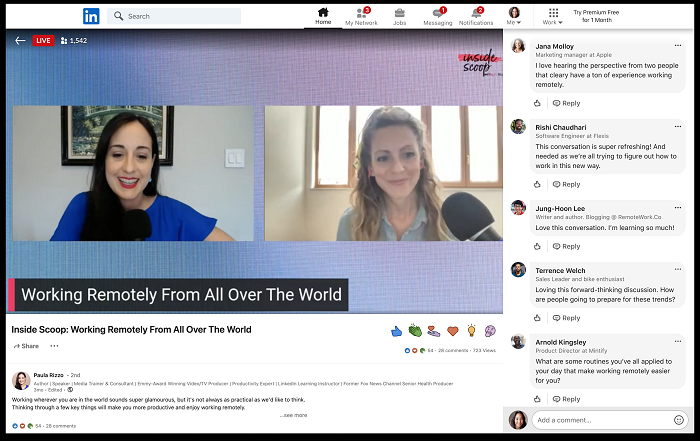Open Paula Rizzo's profile name link
This screenshot has height=441, width=700.
click(x=49, y=375)
